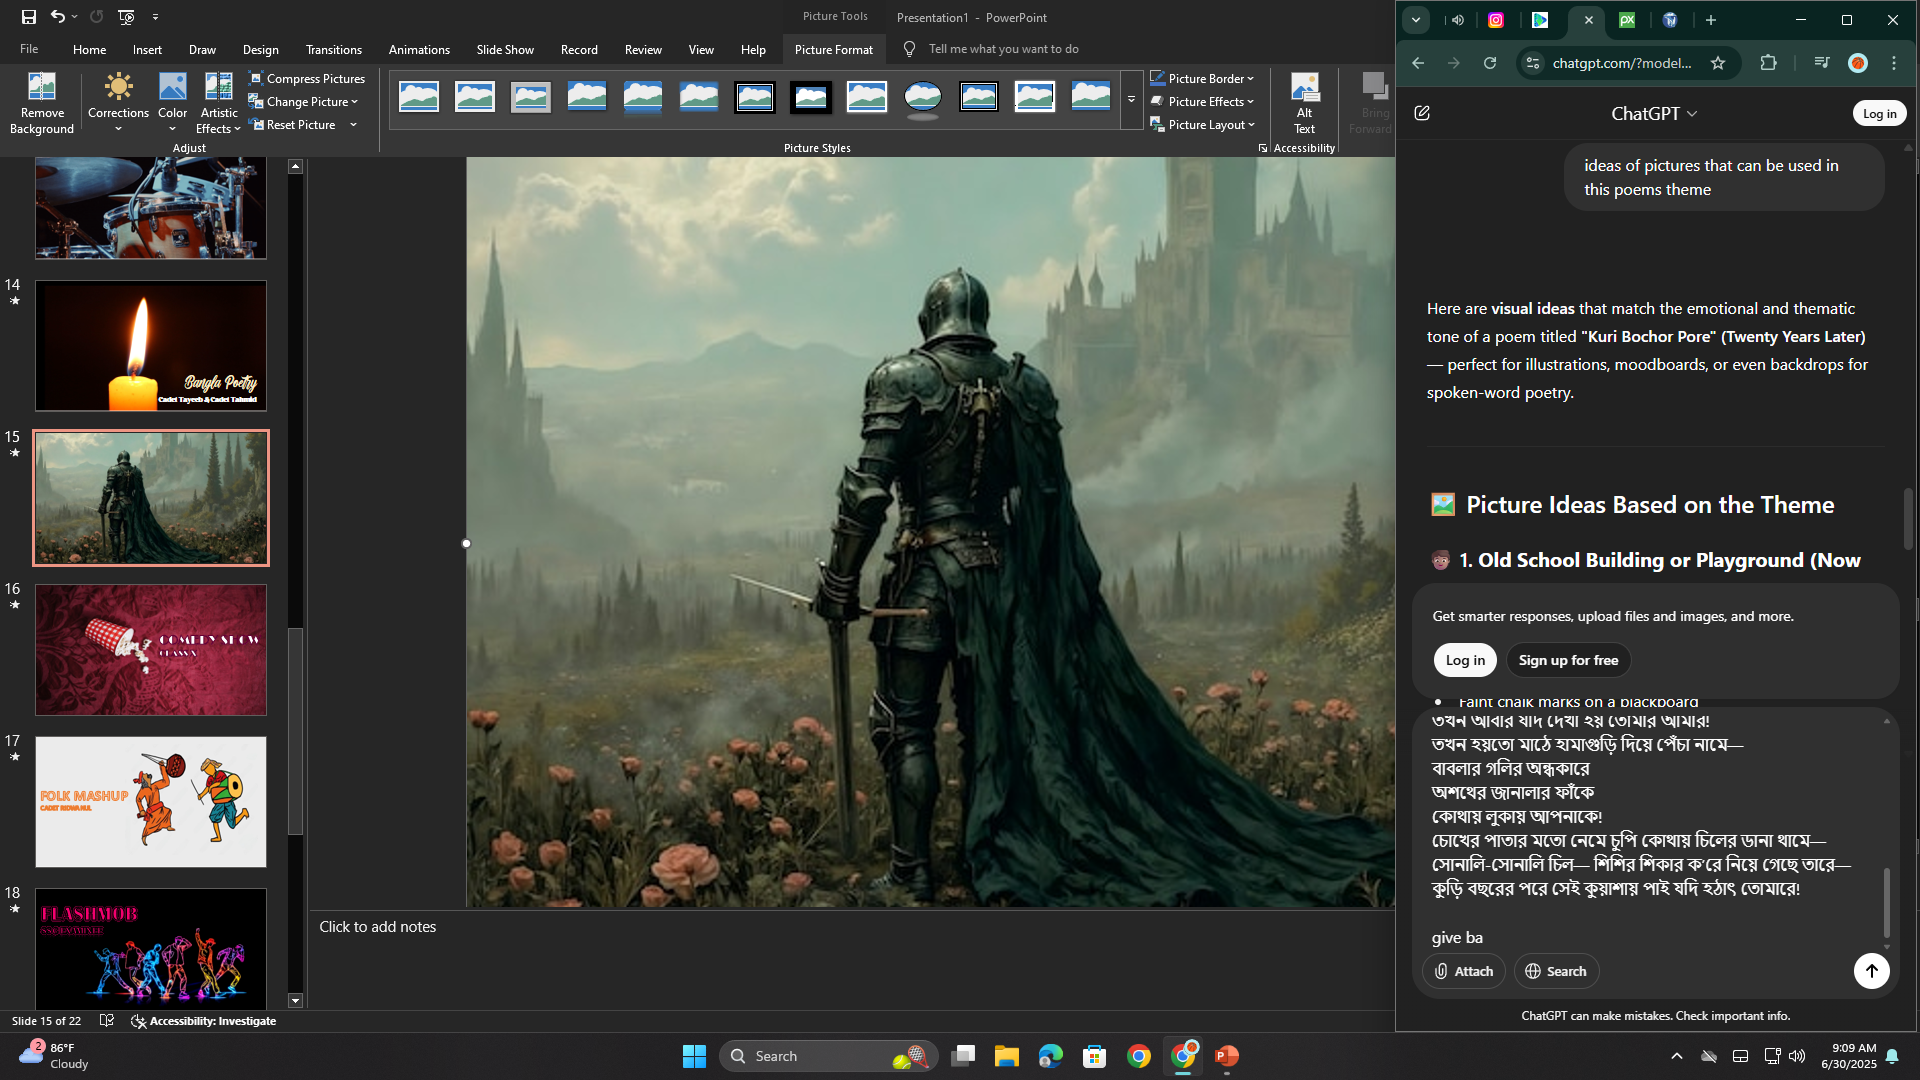Open the Color adjustment menu
The width and height of the screenshot is (1920, 1080).
click(x=172, y=103)
